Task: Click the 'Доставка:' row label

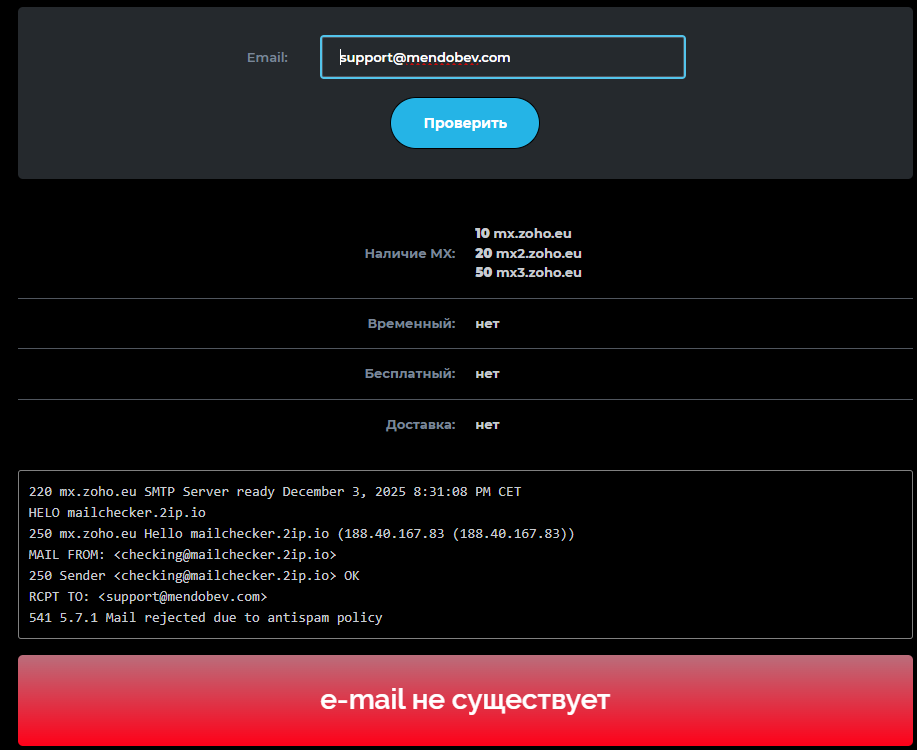Action: point(420,424)
